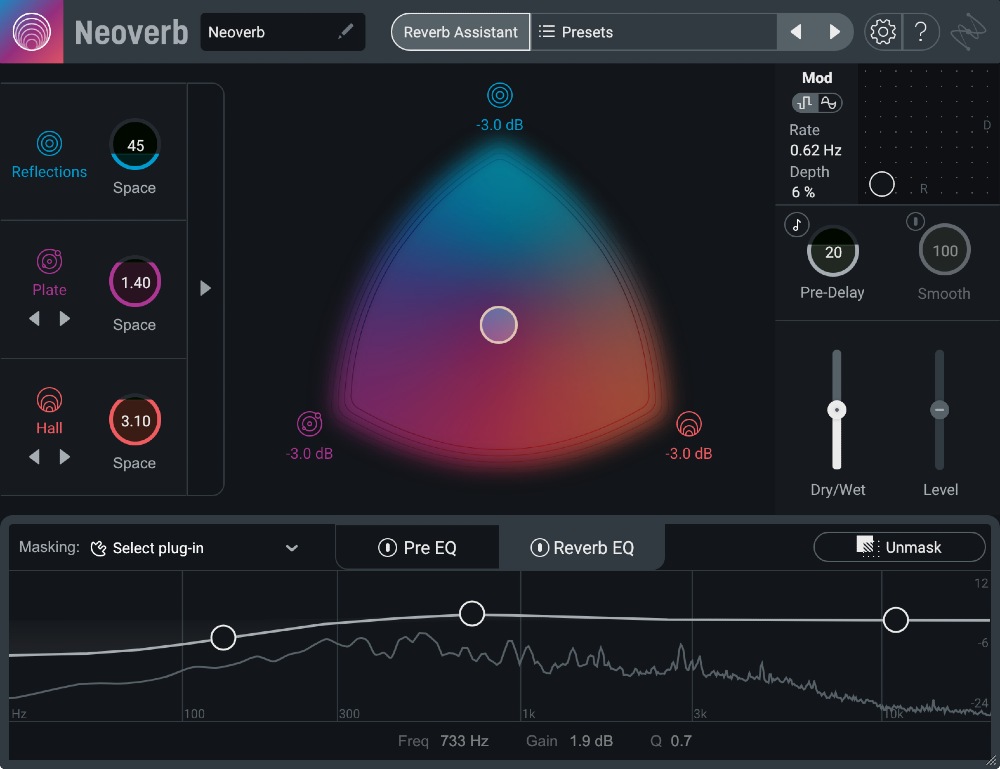Open the Presets browser
Screen dimensions: 1000x769
pos(585,31)
